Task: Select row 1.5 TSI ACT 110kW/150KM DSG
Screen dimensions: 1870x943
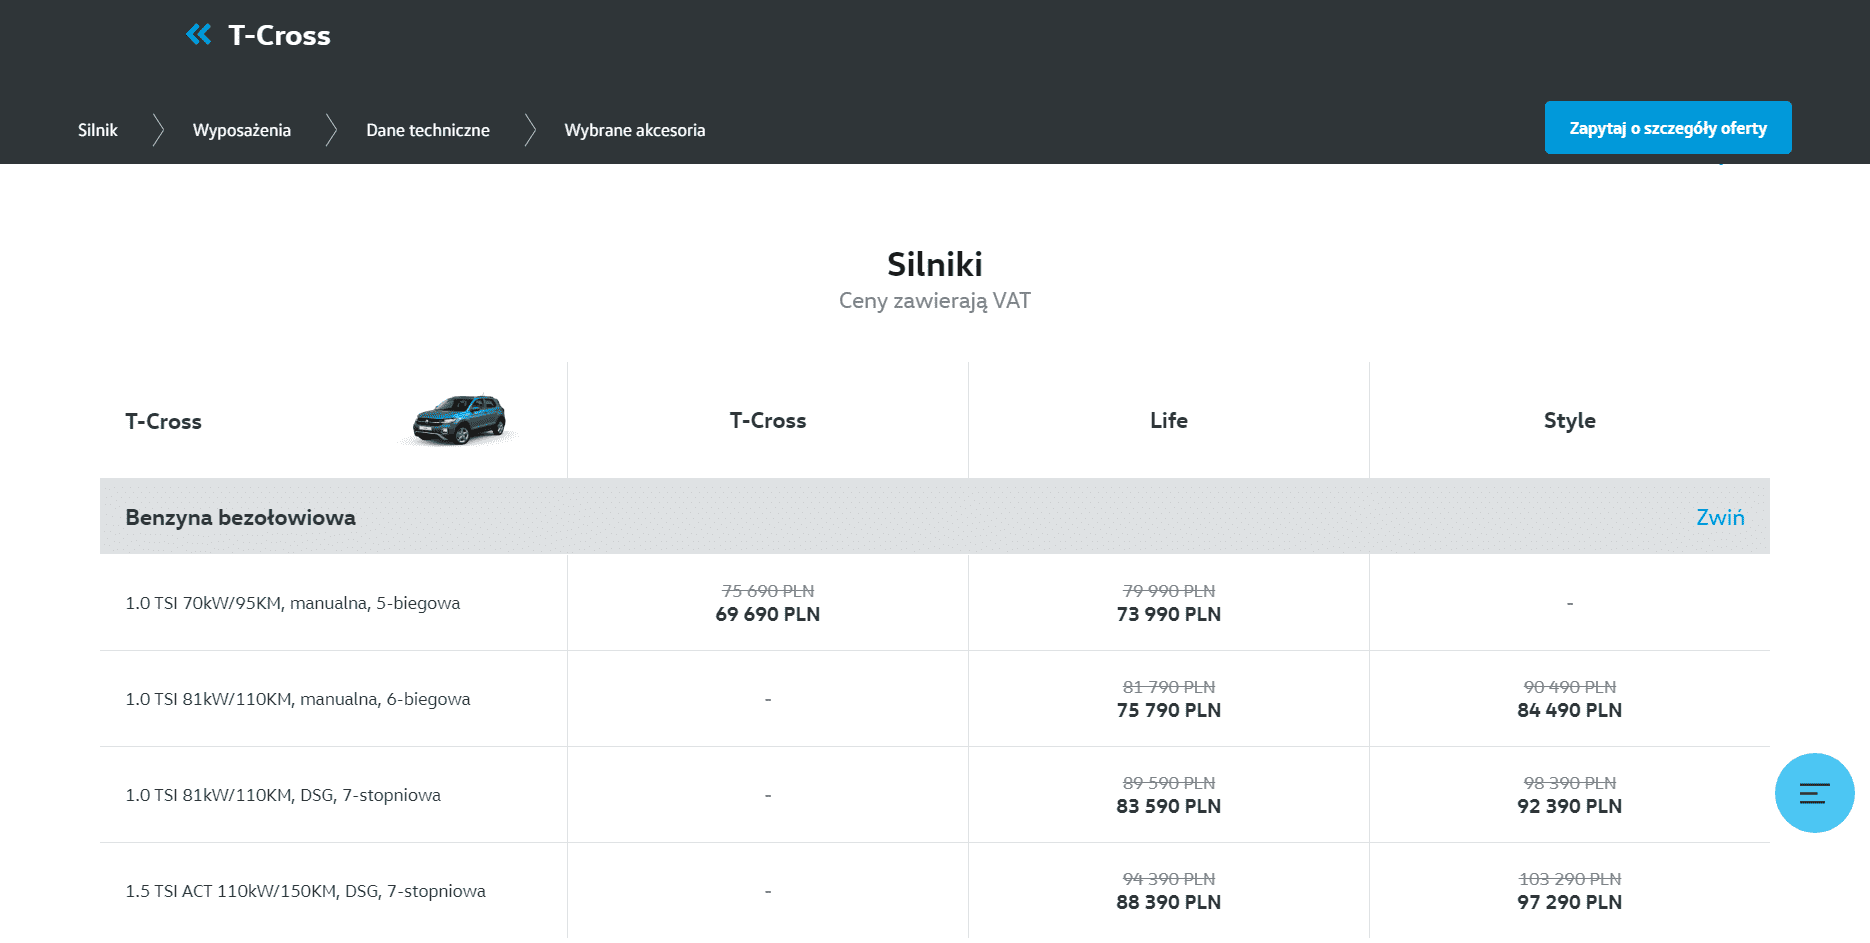Action: click(935, 891)
